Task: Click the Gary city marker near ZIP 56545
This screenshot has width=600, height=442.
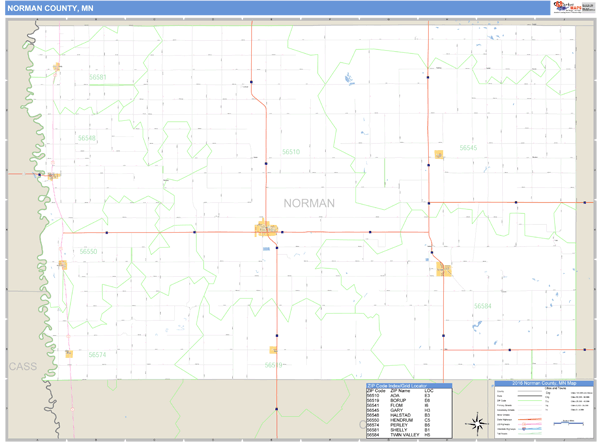Action: click(439, 154)
